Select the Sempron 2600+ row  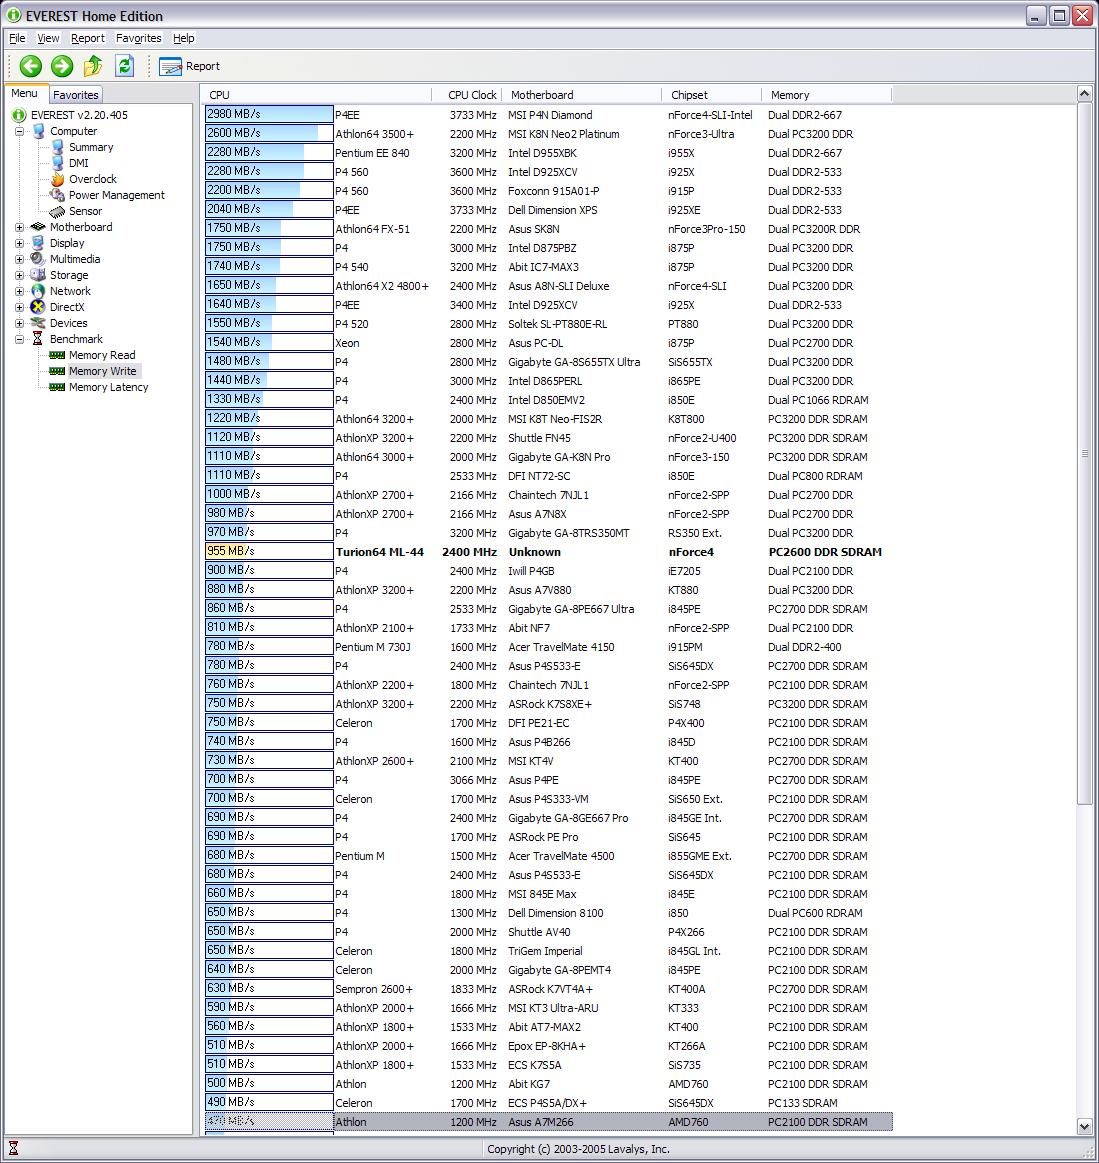[548, 989]
